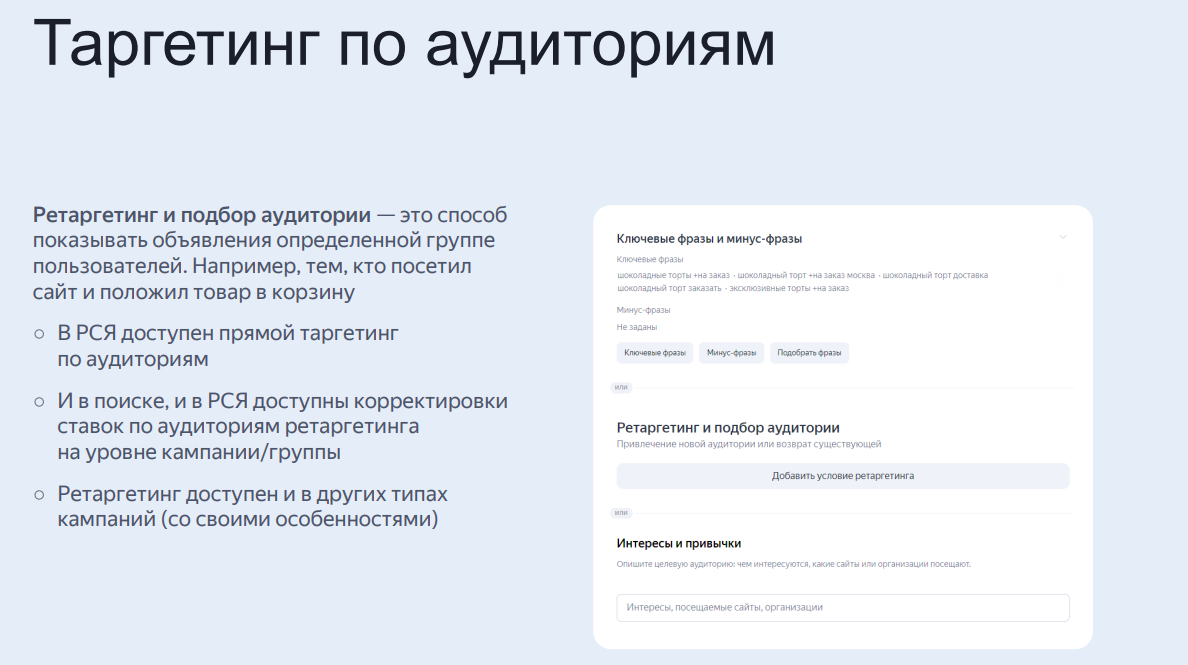Click the Подобрать фразы button

click(809, 353)
